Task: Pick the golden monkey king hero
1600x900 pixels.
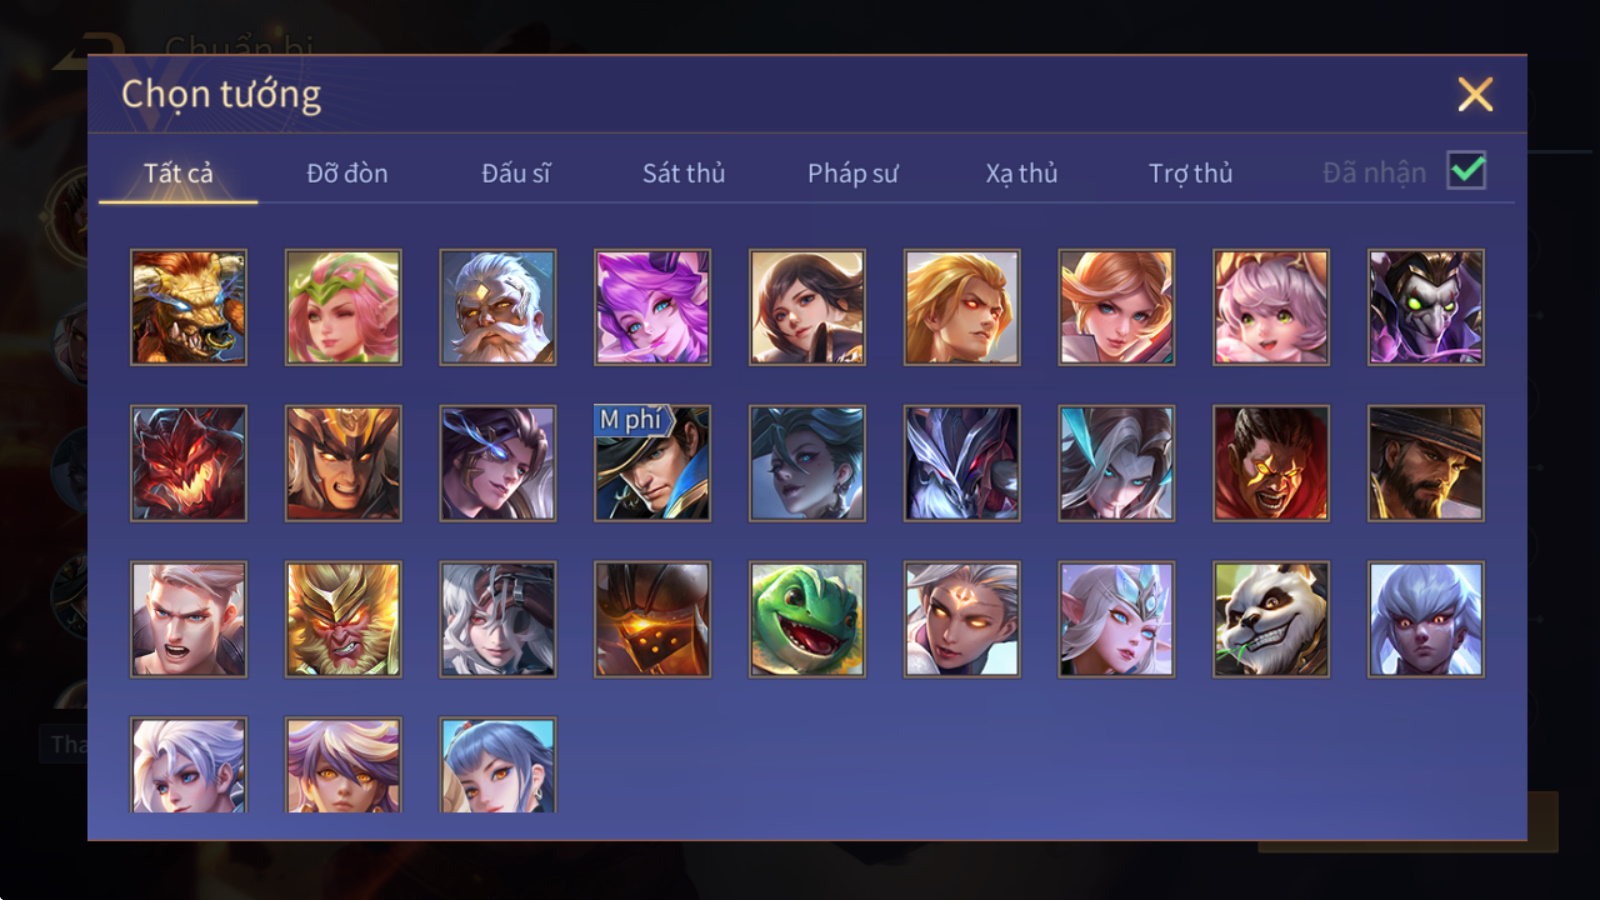Action: click(x=343, y=619)
